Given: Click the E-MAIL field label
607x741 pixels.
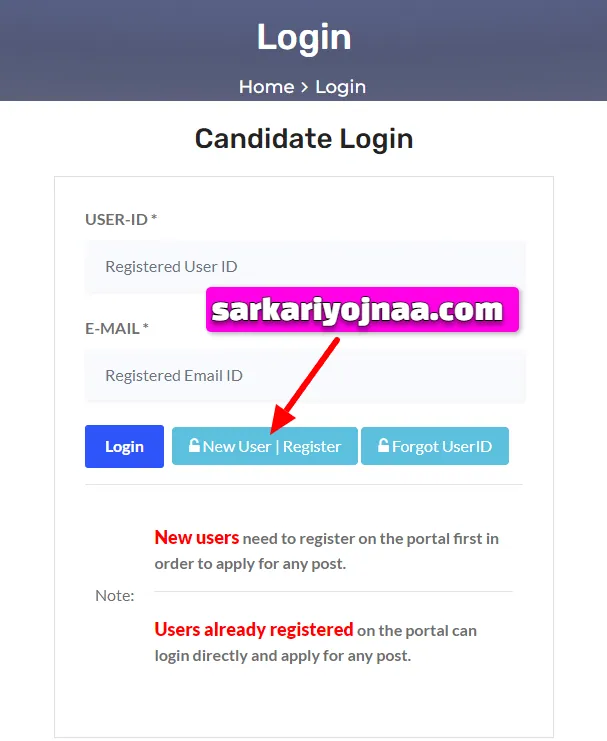Looking at the screenshot, I should (117, 328).
